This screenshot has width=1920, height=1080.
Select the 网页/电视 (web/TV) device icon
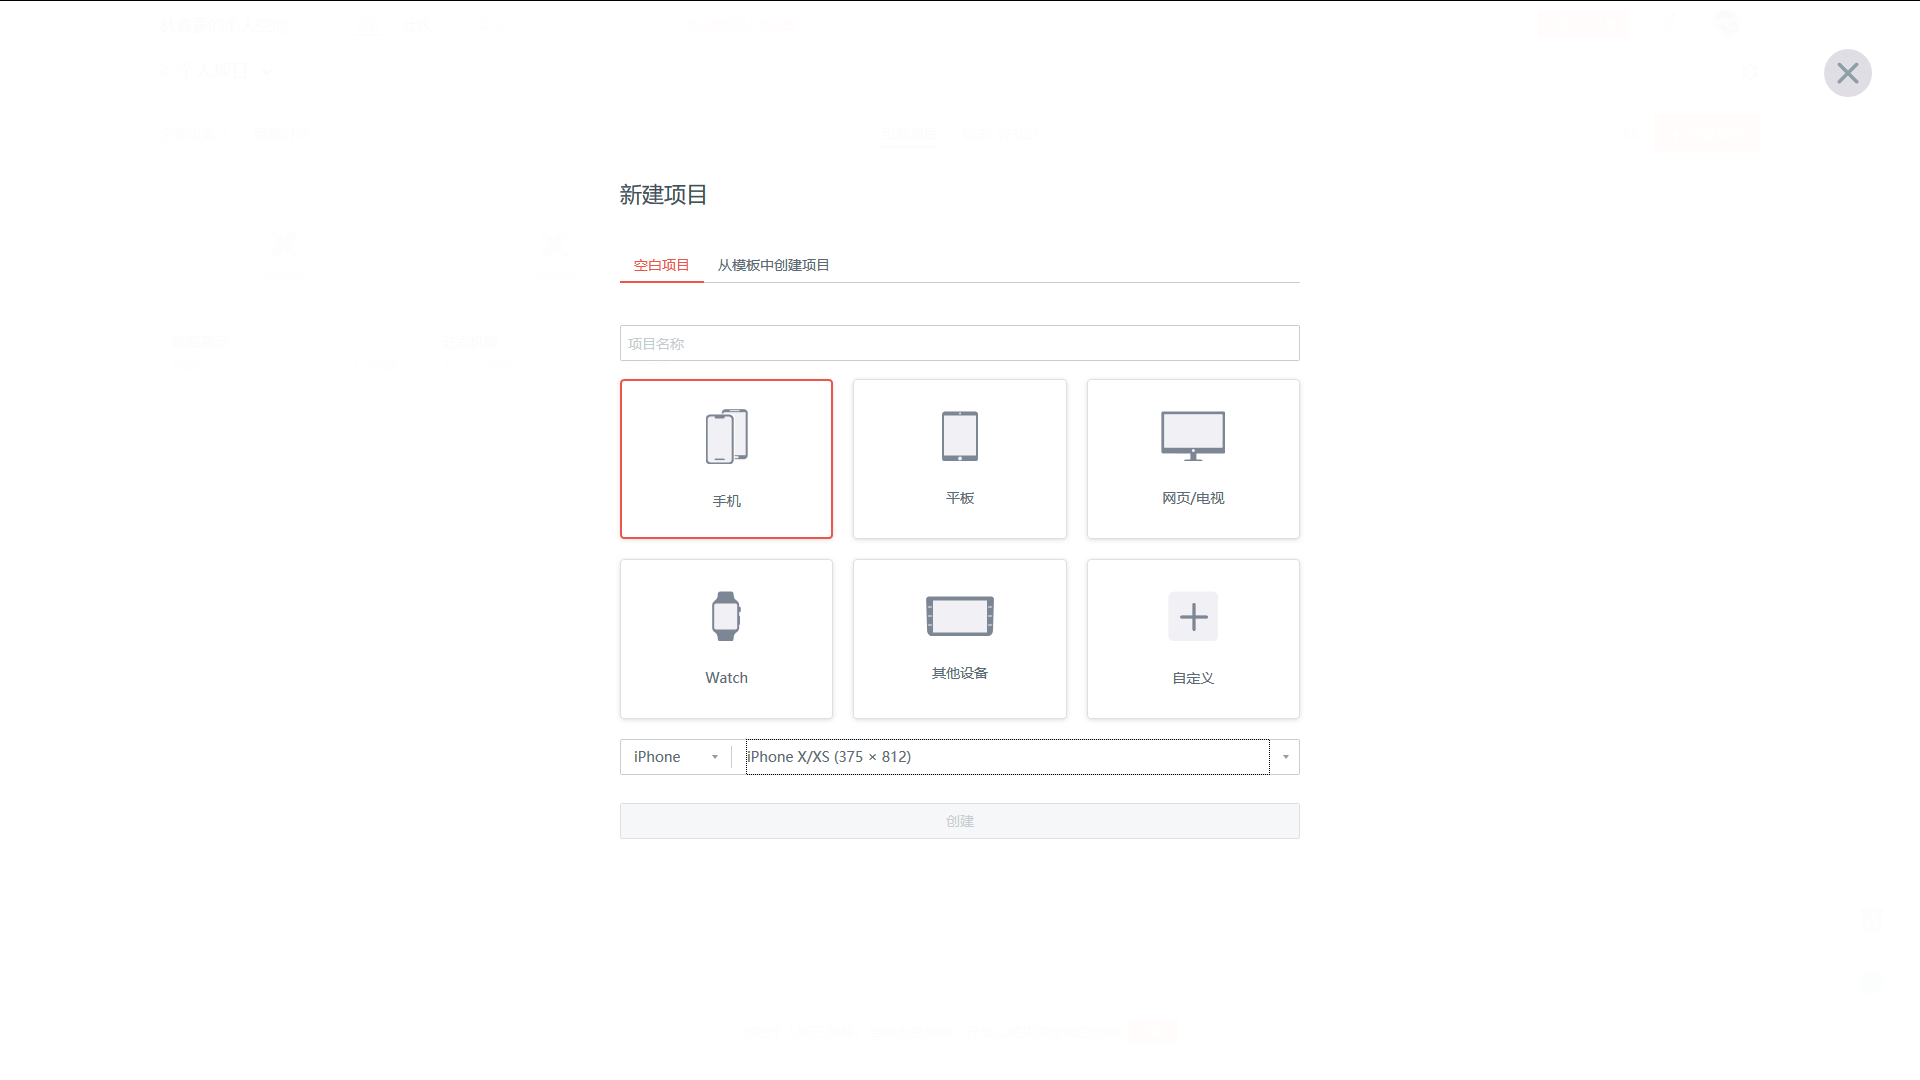pyautogui.click(x=1193, y=459)
